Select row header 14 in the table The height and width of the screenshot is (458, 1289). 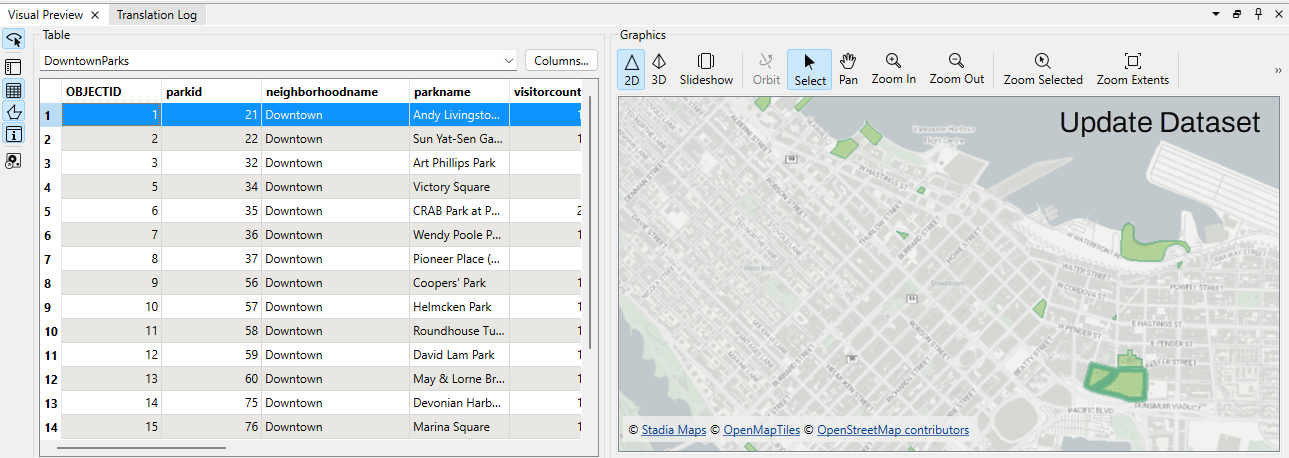pyautogui.click(x=50, y=427)
